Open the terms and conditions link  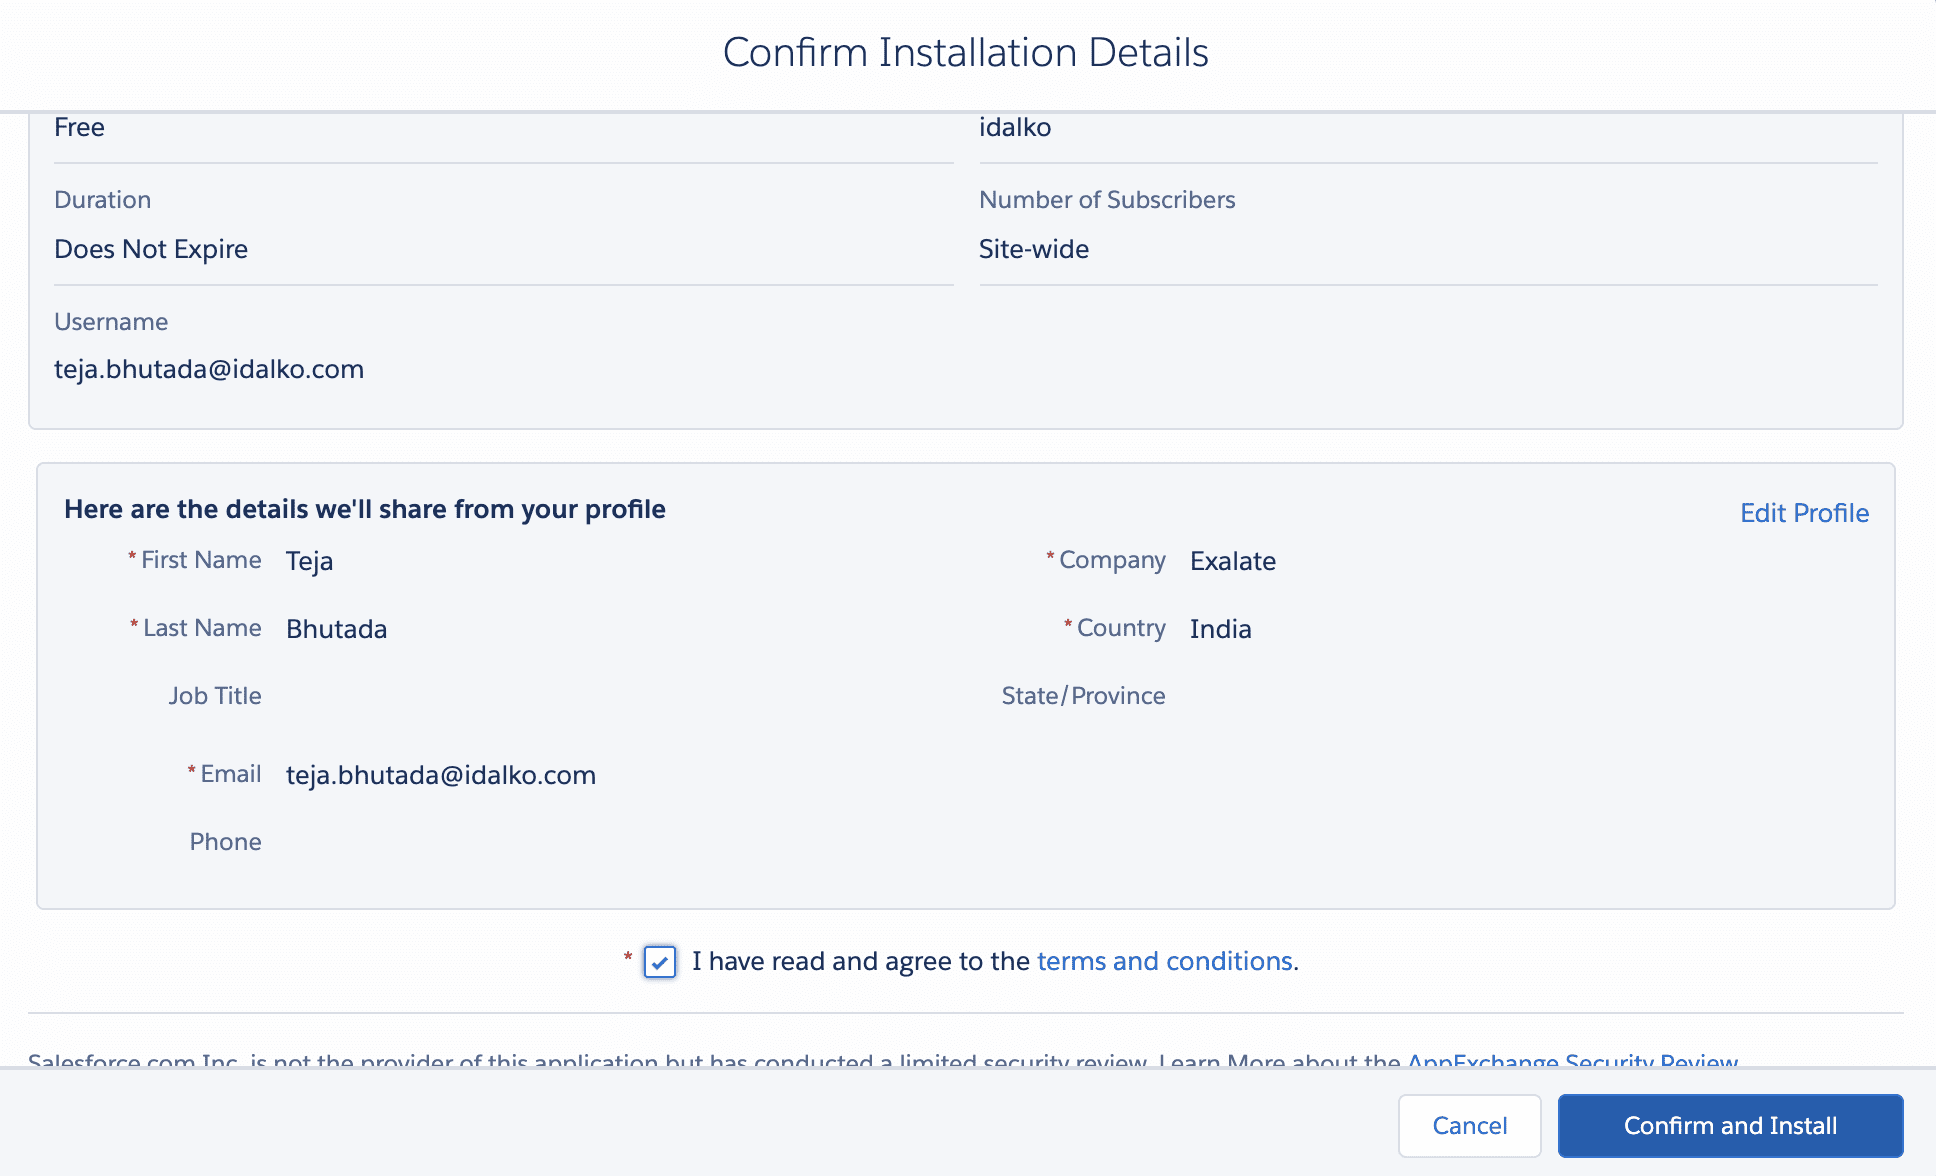pos(1164,961)
